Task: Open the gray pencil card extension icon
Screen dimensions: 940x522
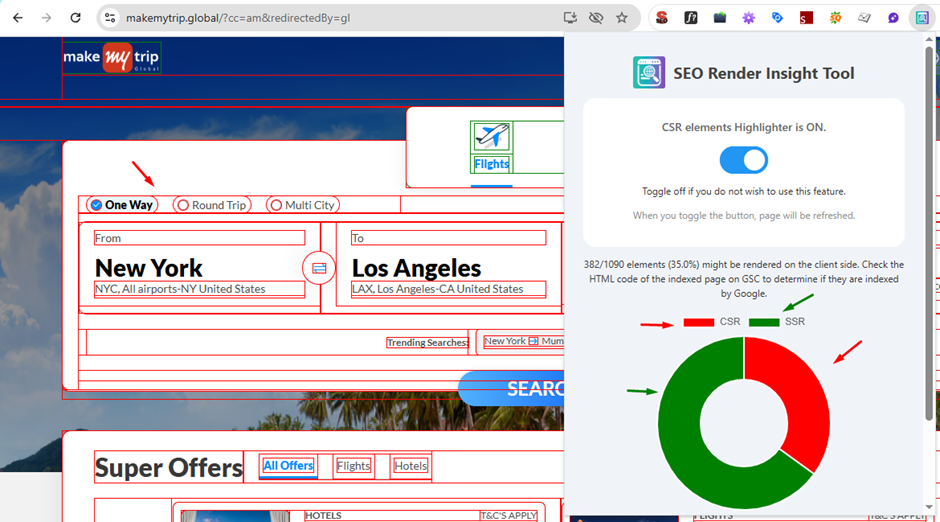Action: click(x=864, y=18)
